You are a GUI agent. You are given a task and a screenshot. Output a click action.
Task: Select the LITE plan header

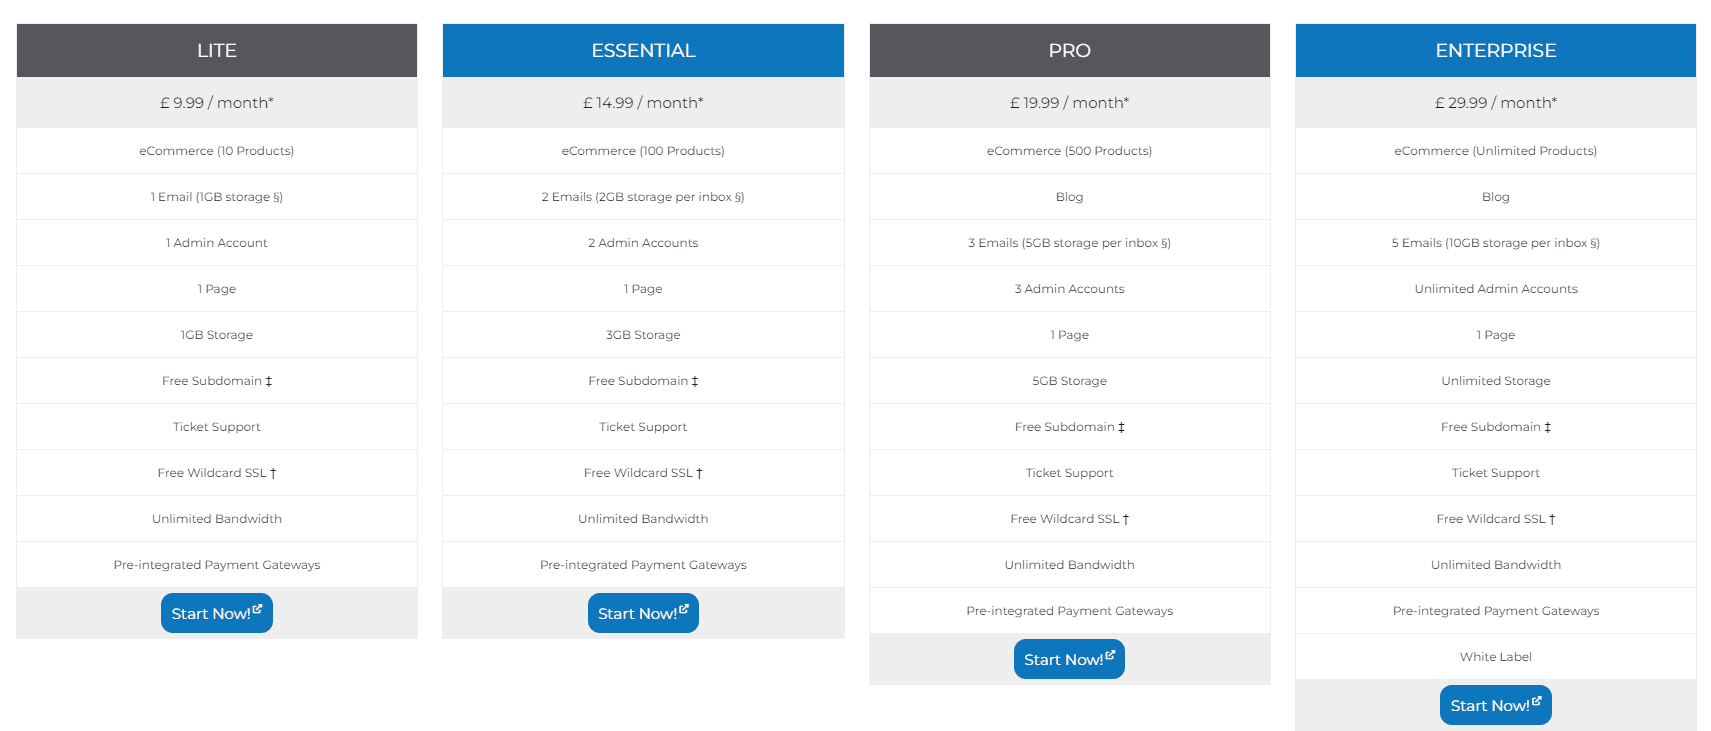point(216,50)
